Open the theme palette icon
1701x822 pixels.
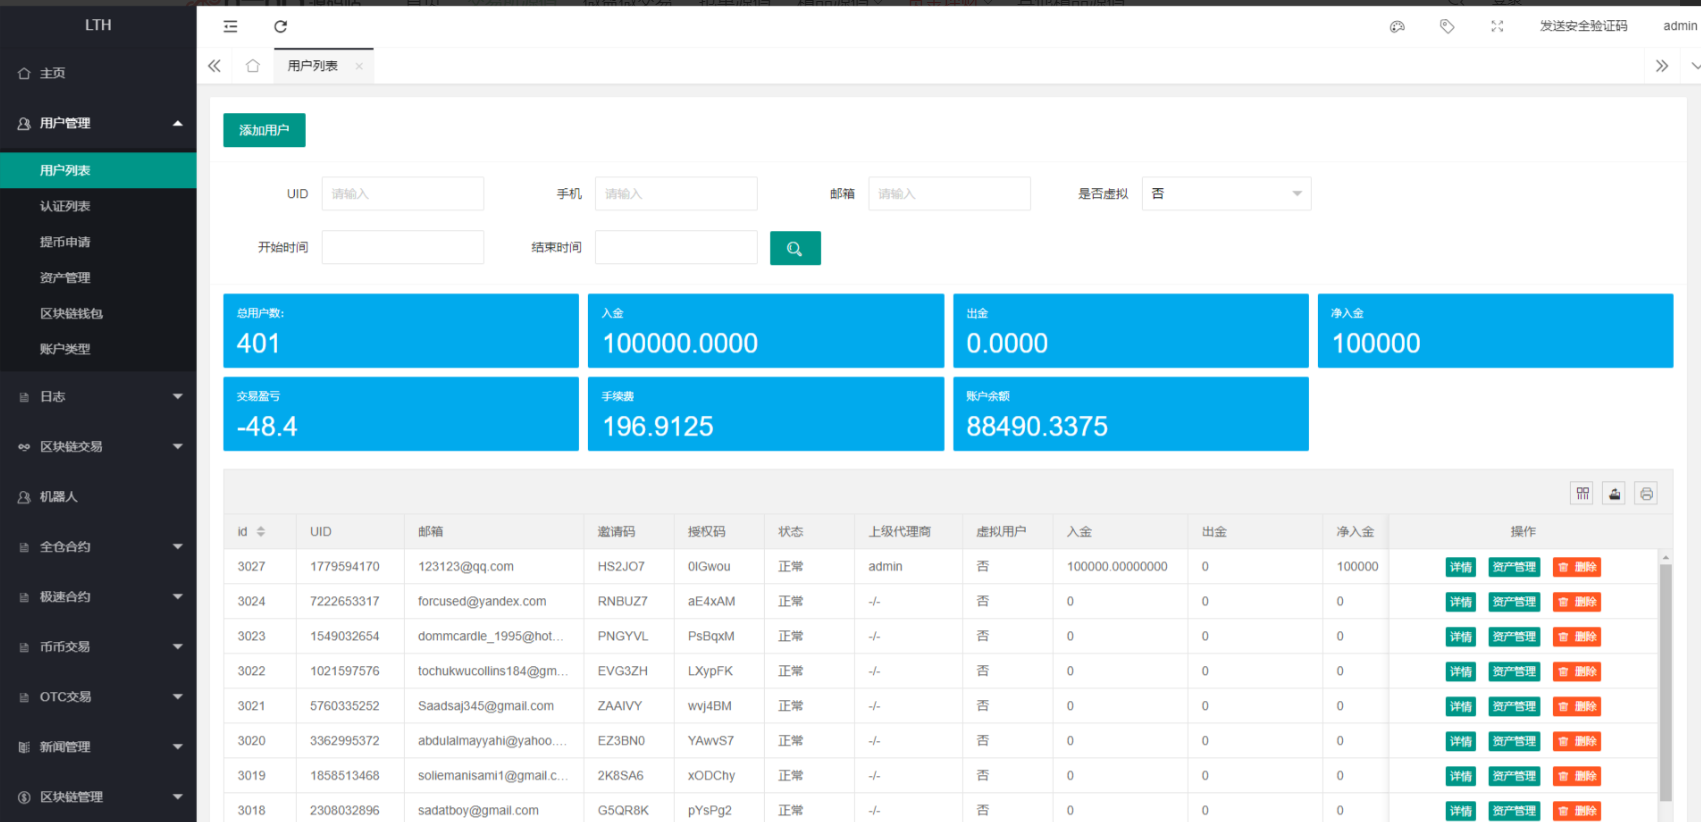point(1397,27)
